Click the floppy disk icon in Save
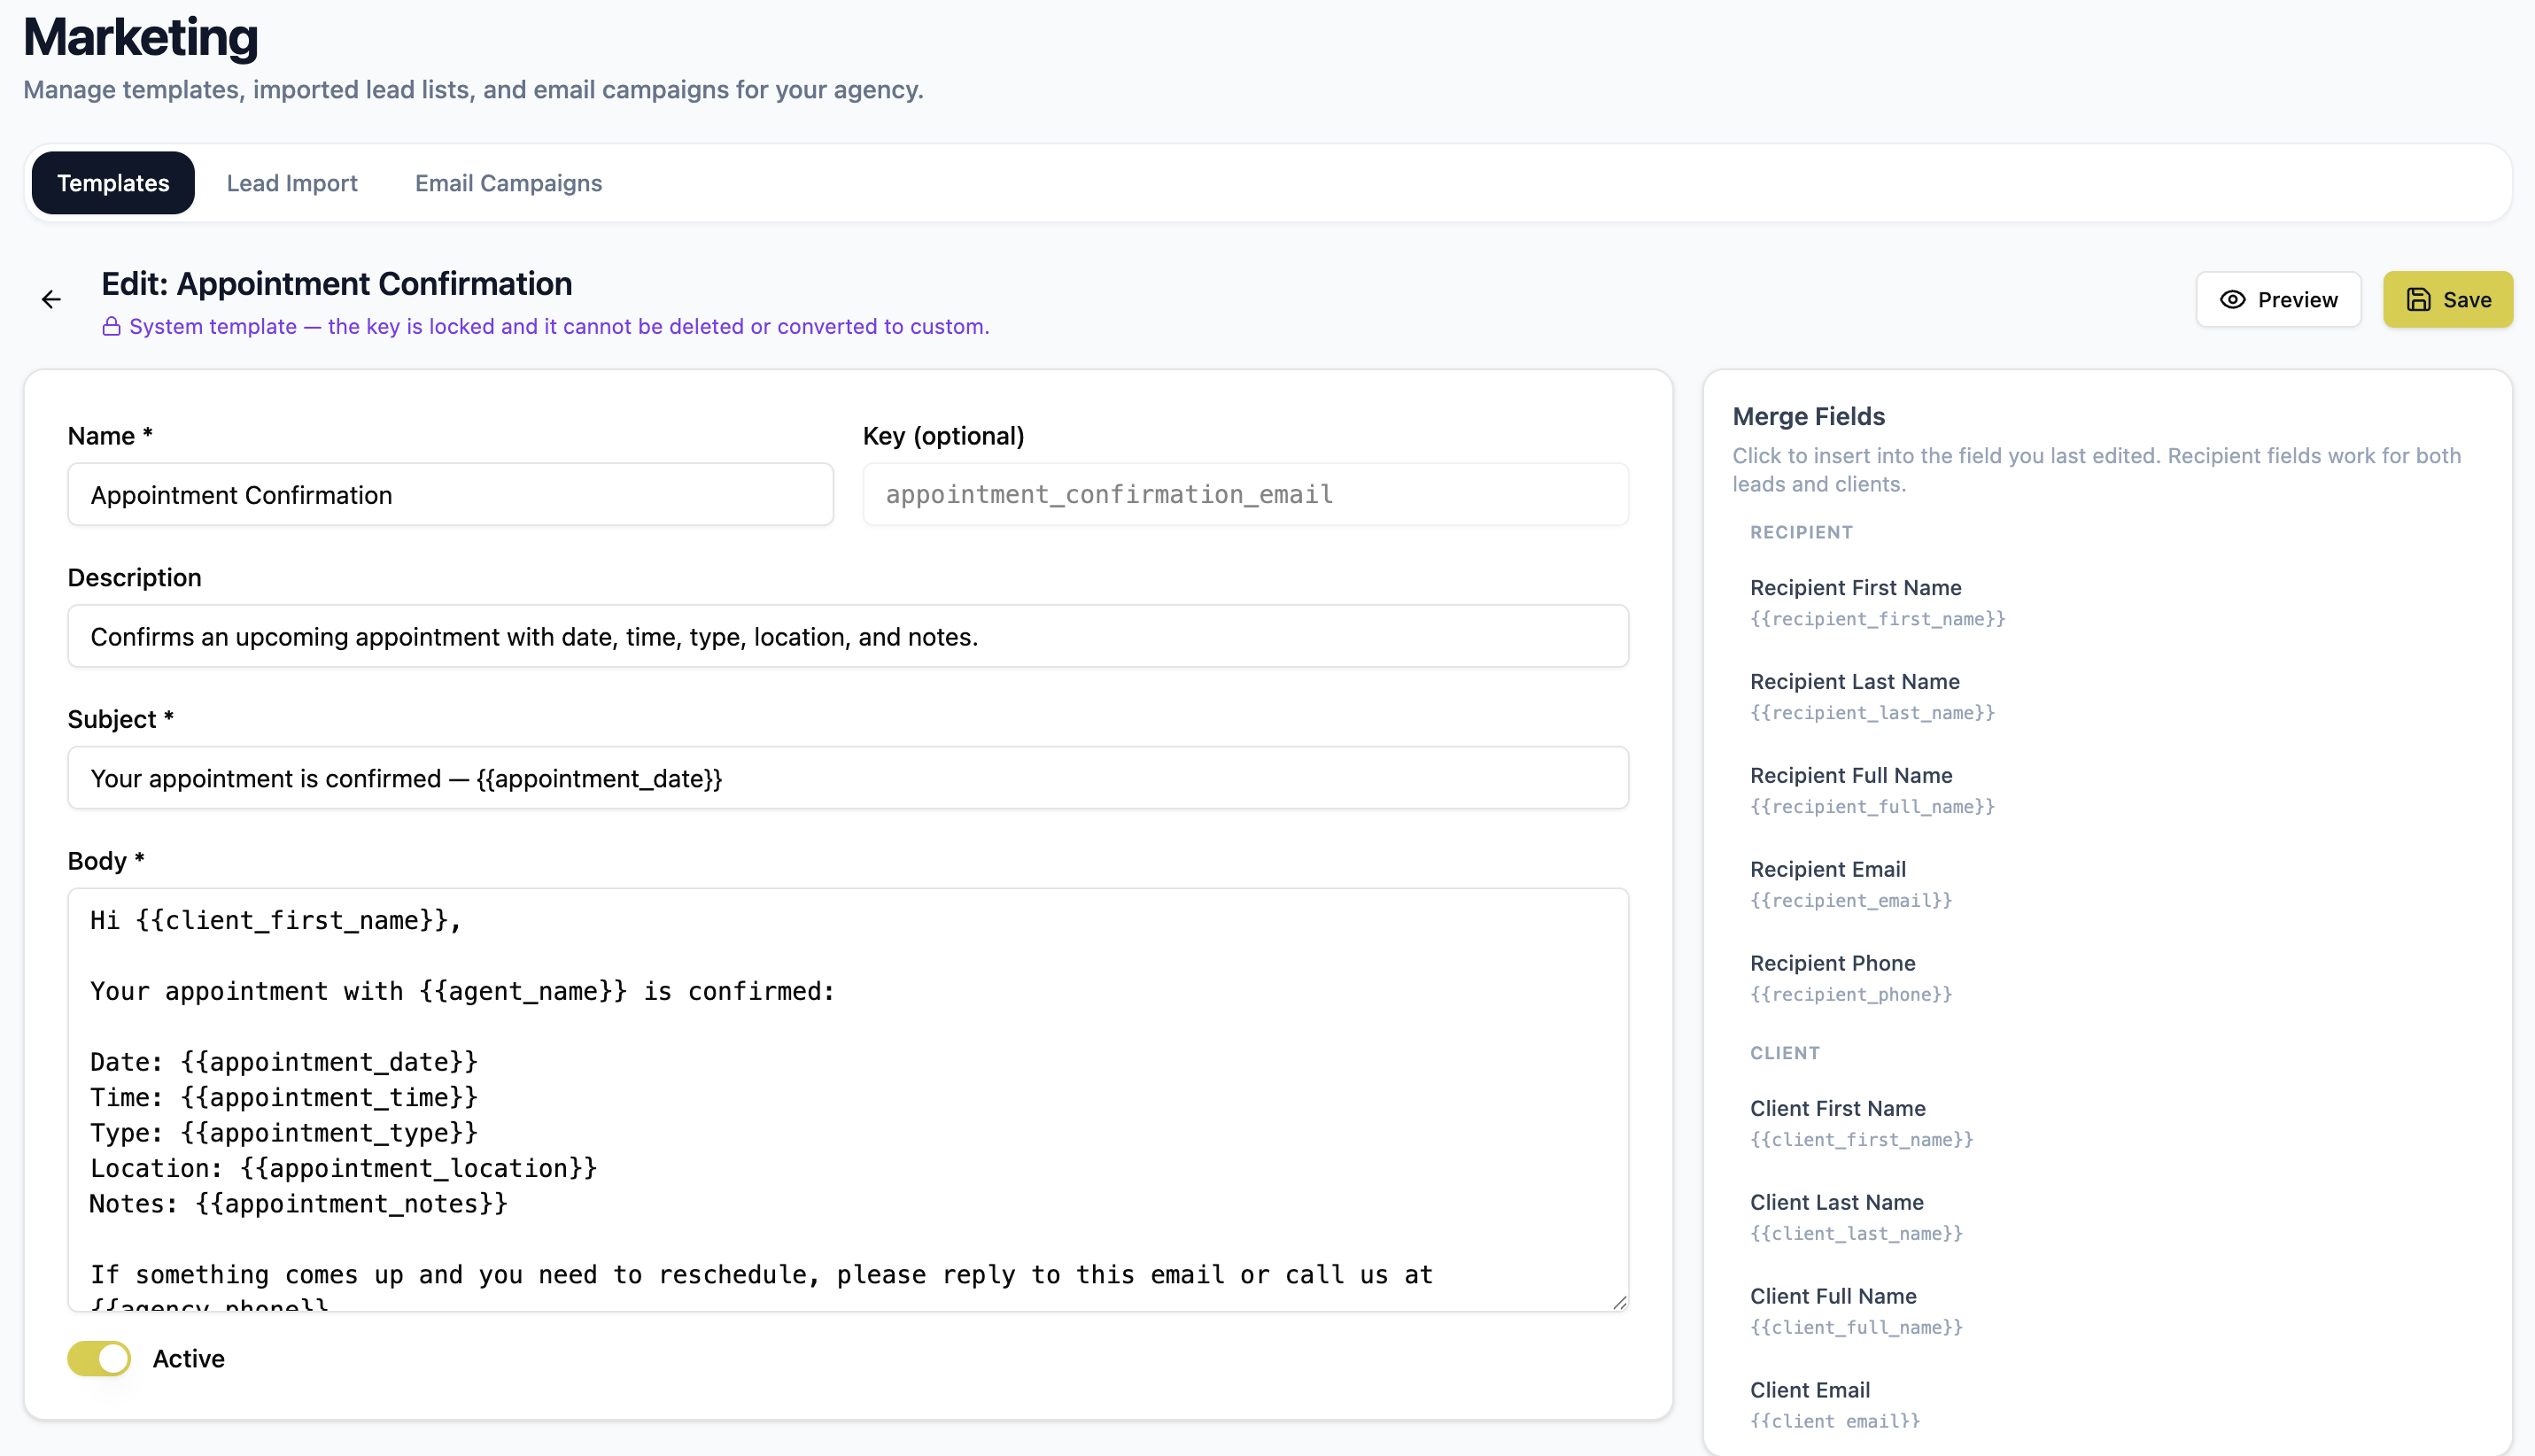 [x=2418, y=300]
